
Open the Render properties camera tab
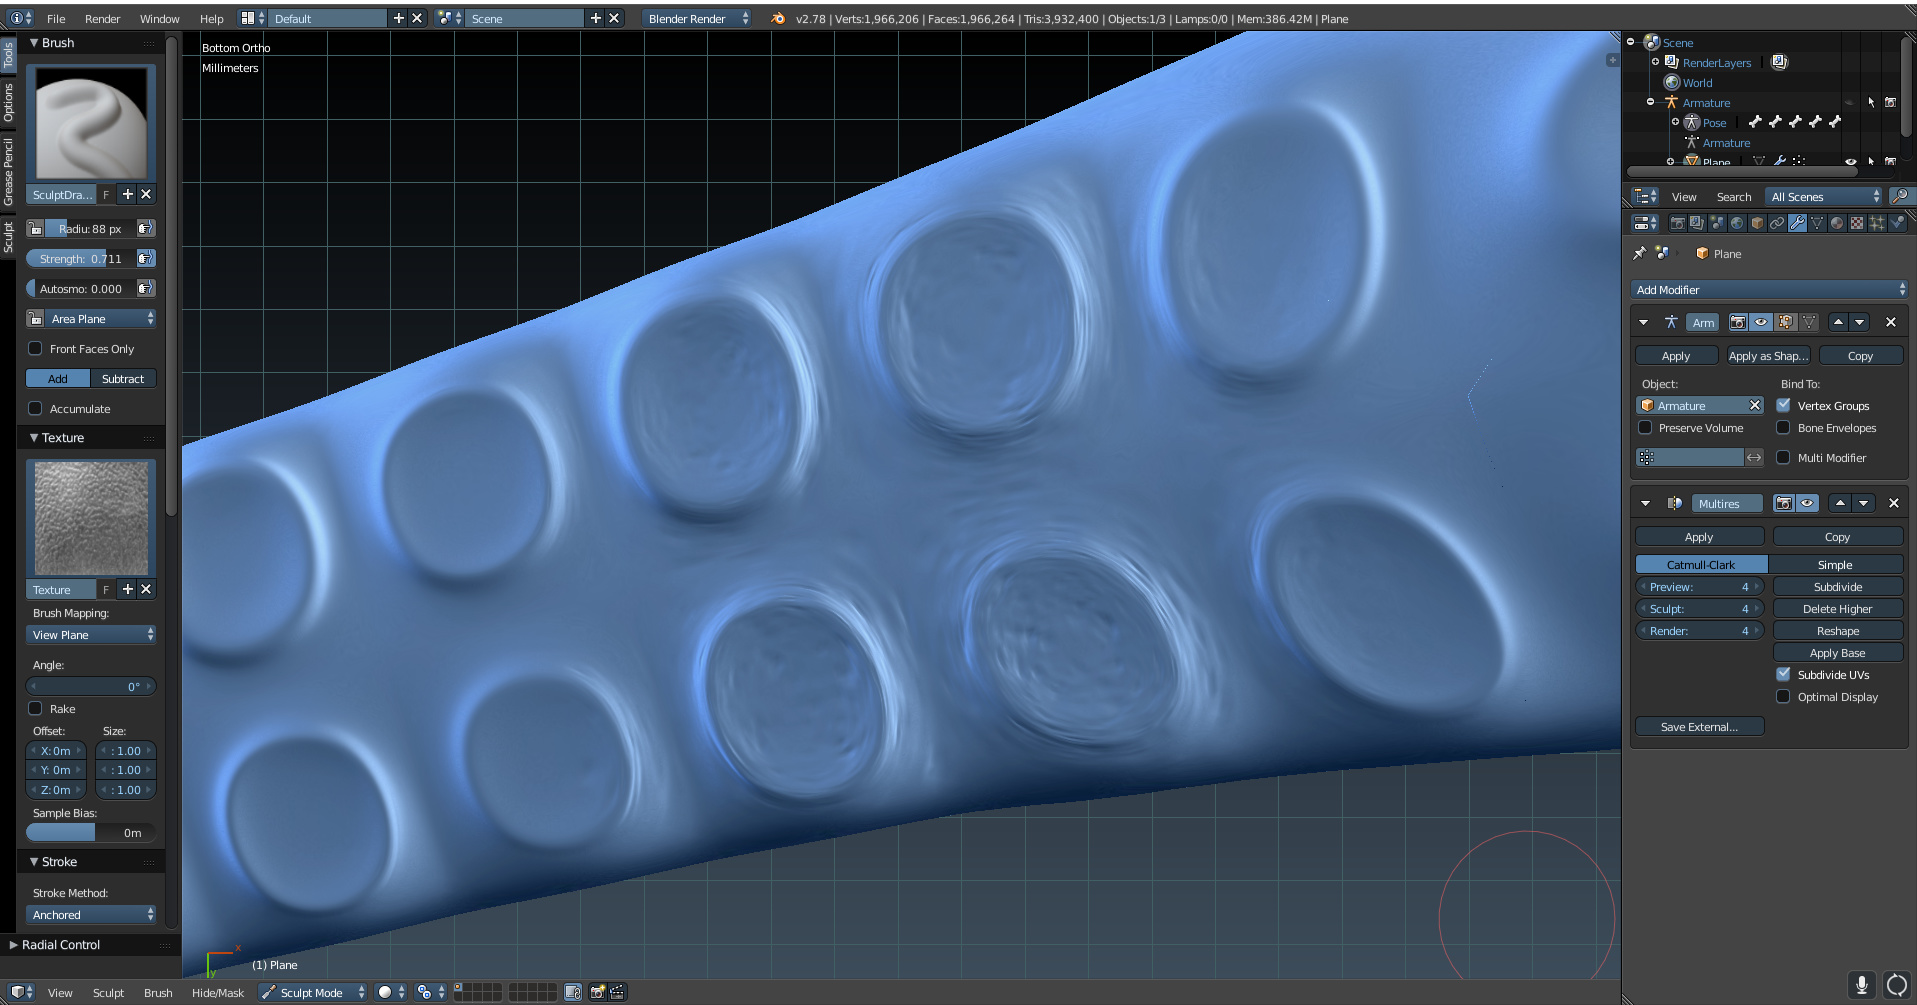click(x=1677, y=223)
